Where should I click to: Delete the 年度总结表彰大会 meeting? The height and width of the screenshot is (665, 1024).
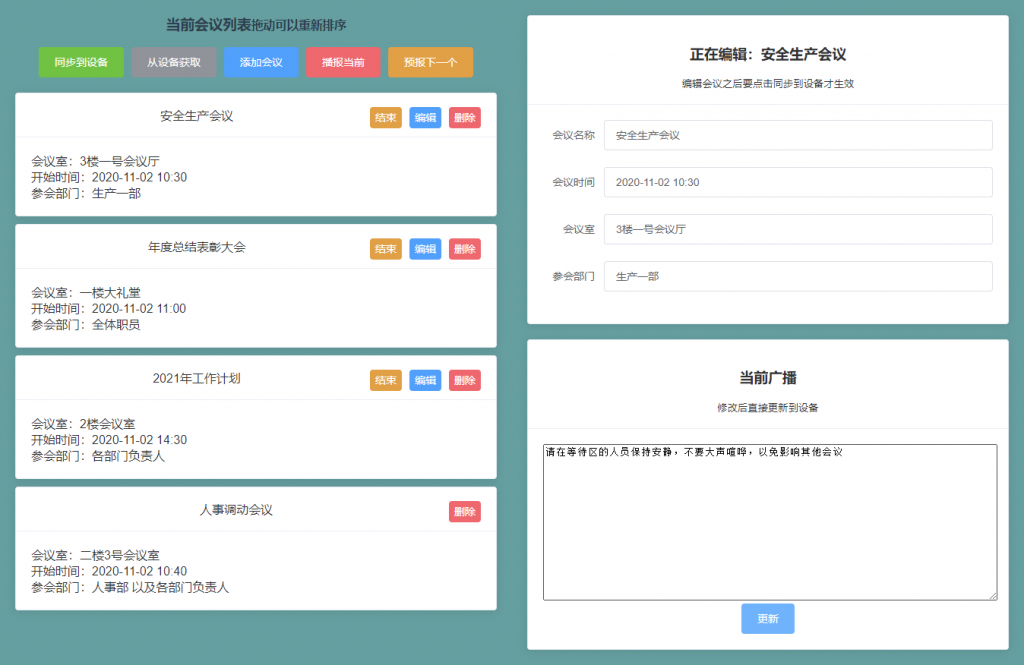click(464, 249)
